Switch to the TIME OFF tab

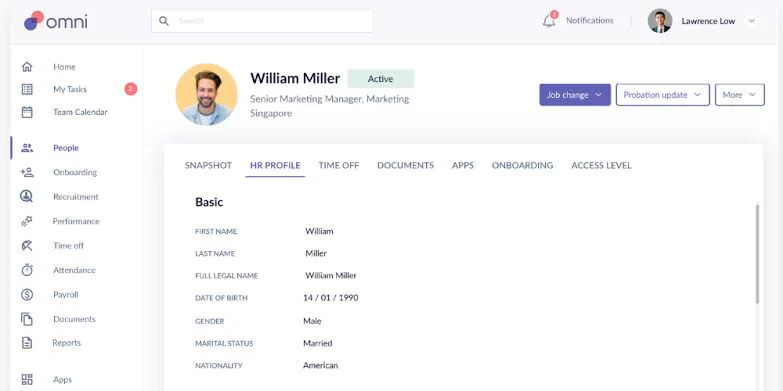pyautogui.click(x=339, y=165)
